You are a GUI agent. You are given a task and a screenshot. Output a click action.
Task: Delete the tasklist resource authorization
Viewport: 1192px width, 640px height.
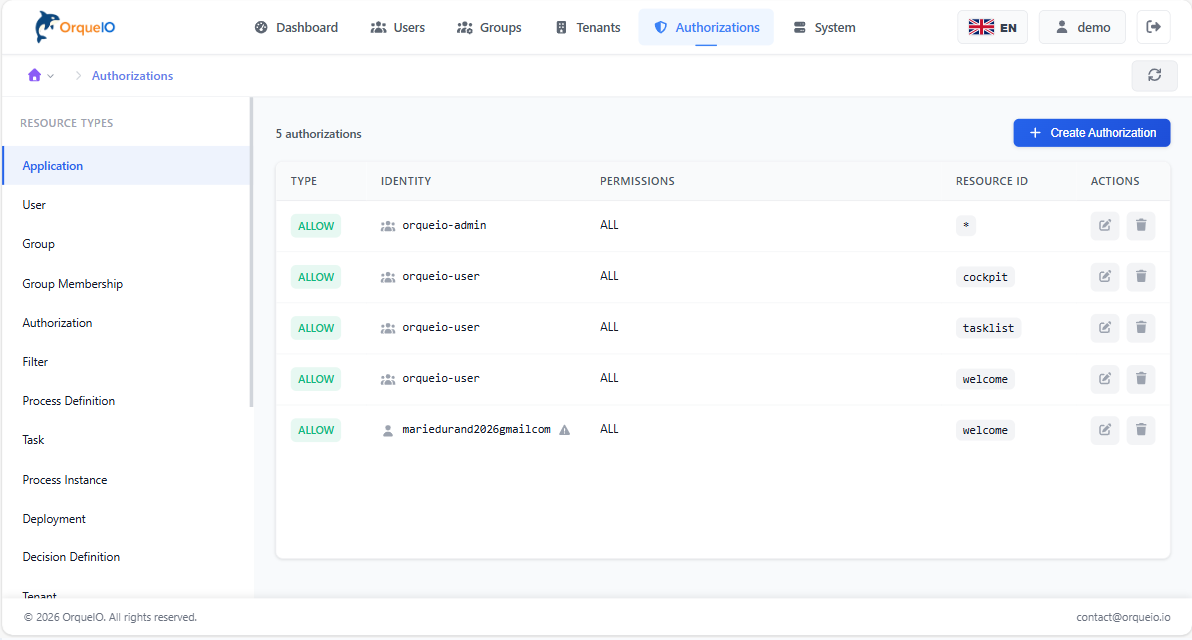pos(1141,328)
